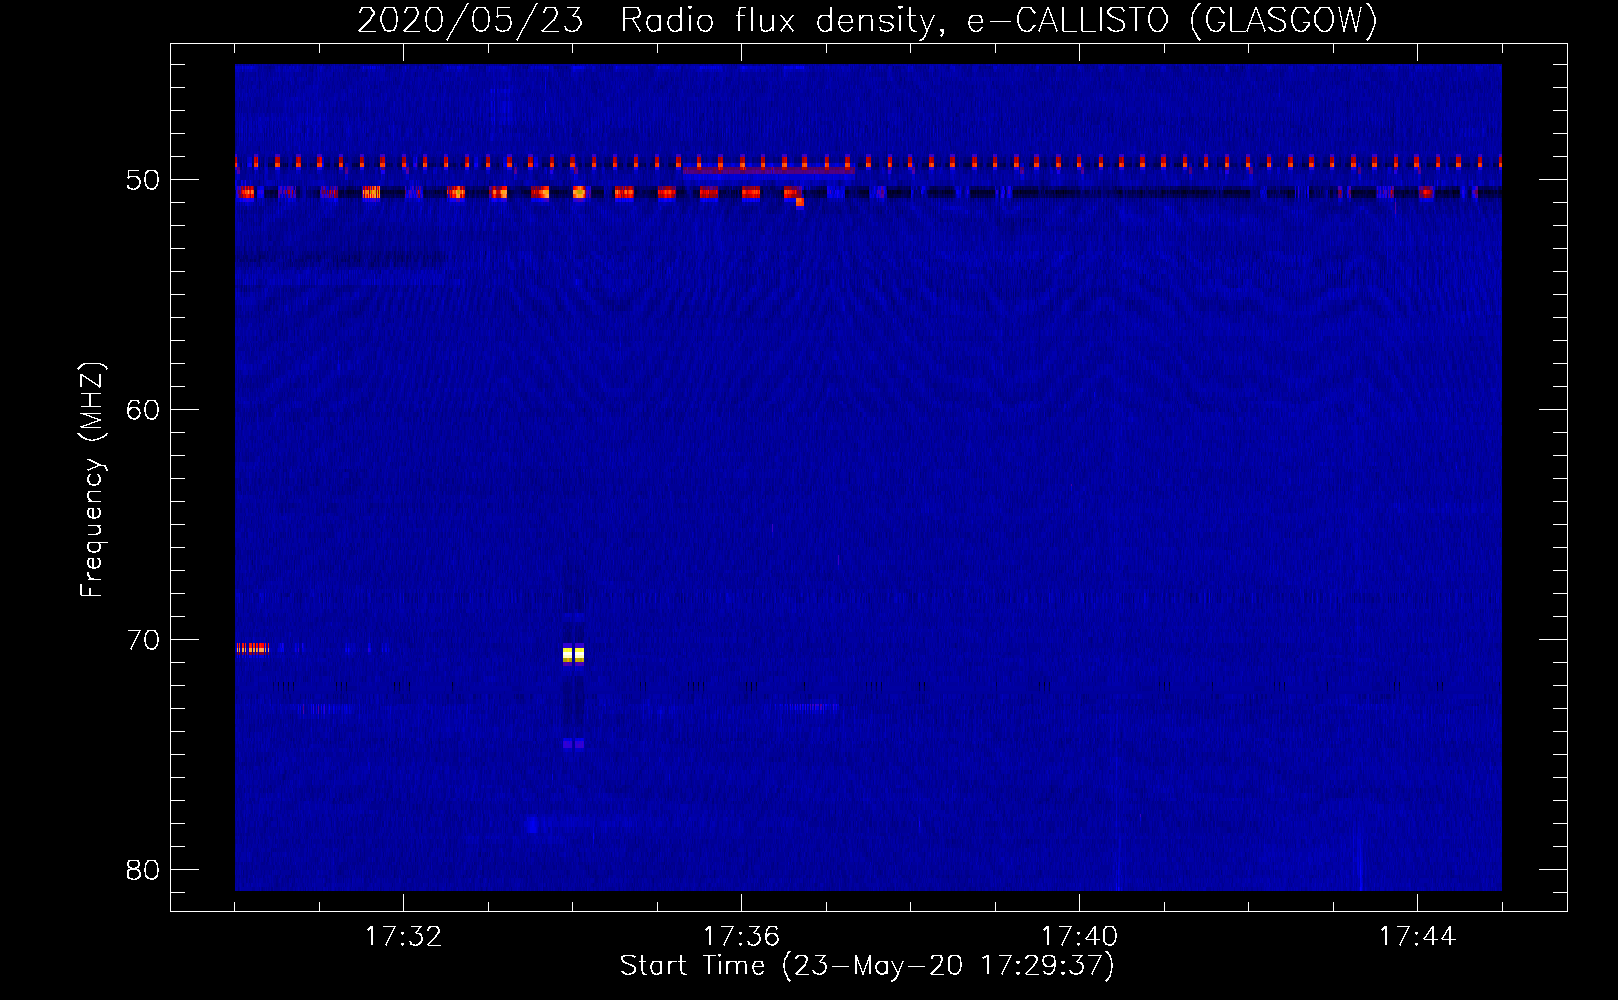Screen dimensions: 1618x1000
Task: Click the red-orange signal at 70 MHz start
Action: pyautogui.click(x=252, y=648)
